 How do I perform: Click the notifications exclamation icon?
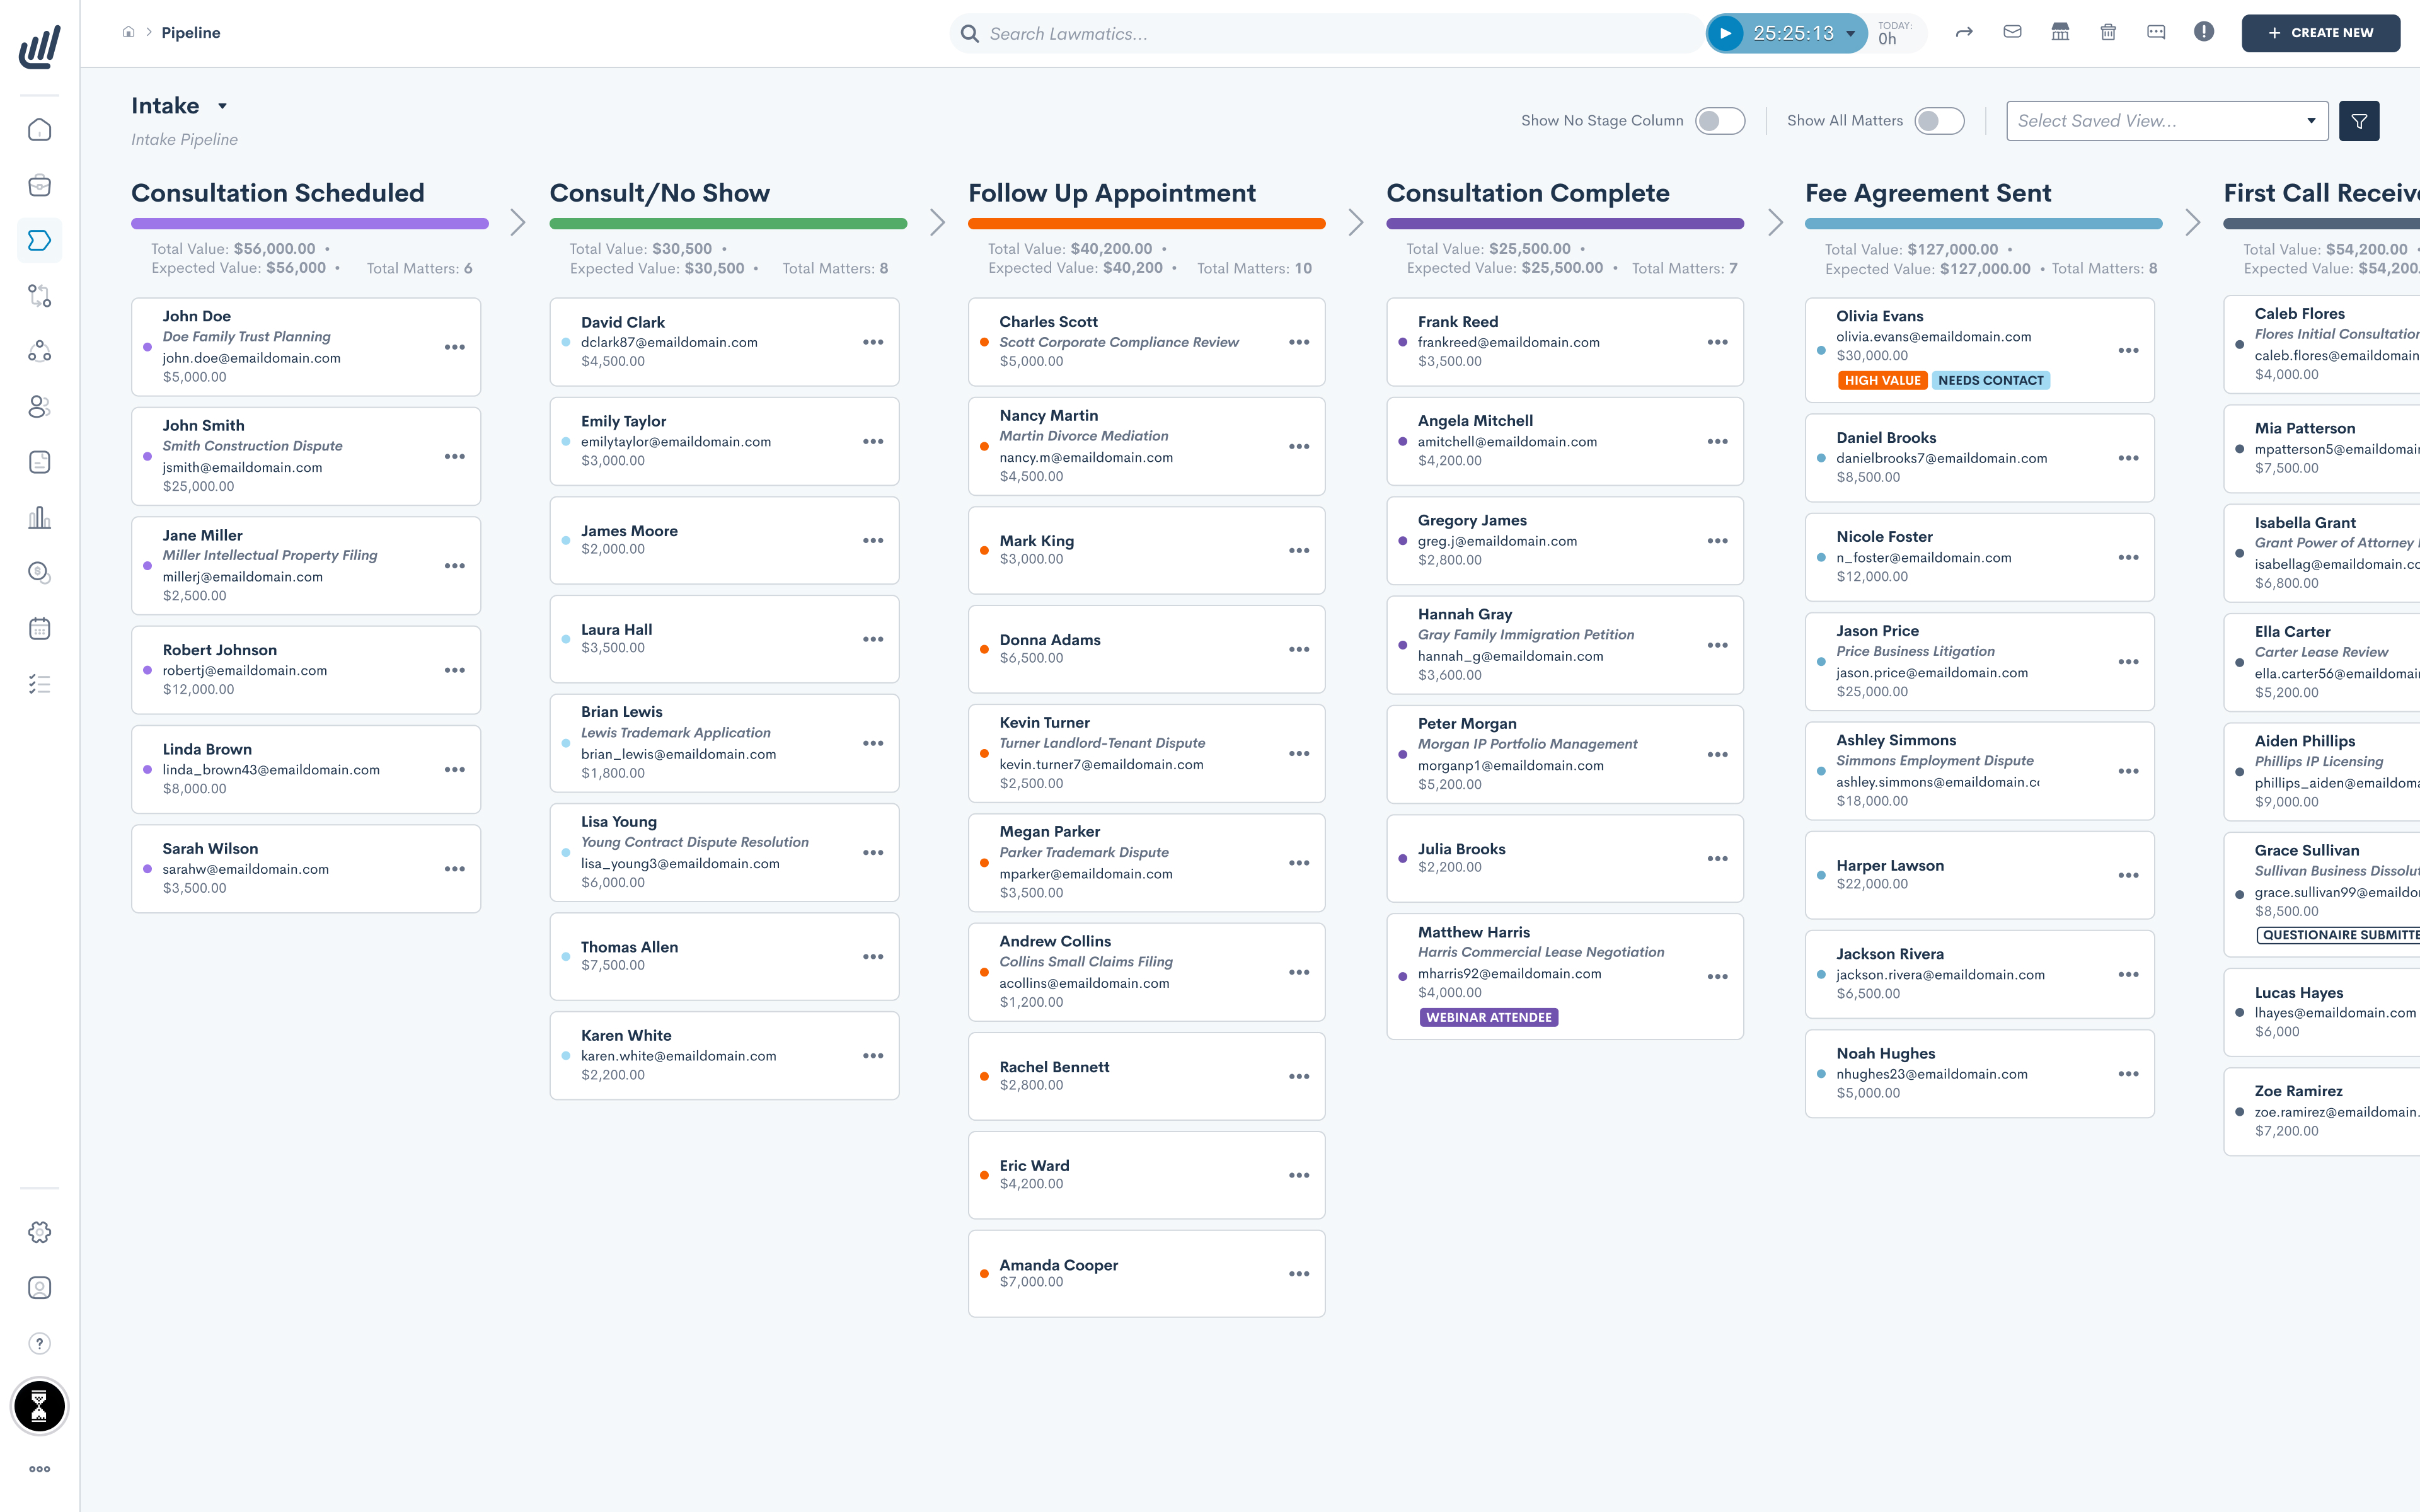[x=2205, y=32]
